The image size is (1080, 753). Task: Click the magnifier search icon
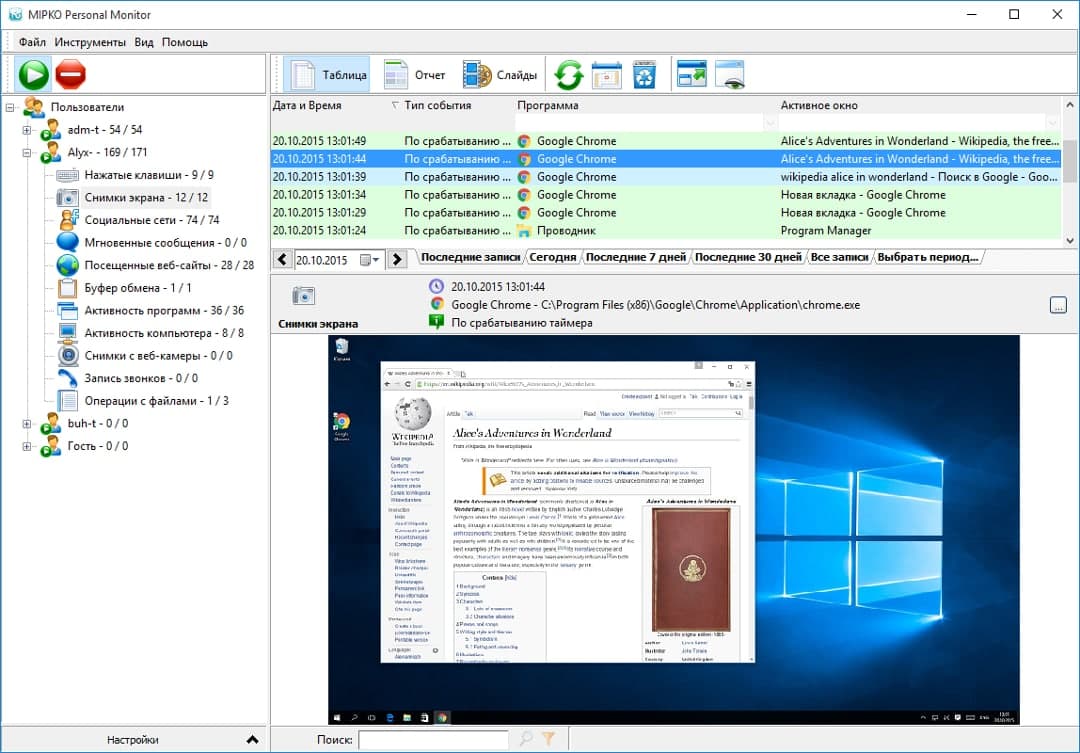point(526,739)
